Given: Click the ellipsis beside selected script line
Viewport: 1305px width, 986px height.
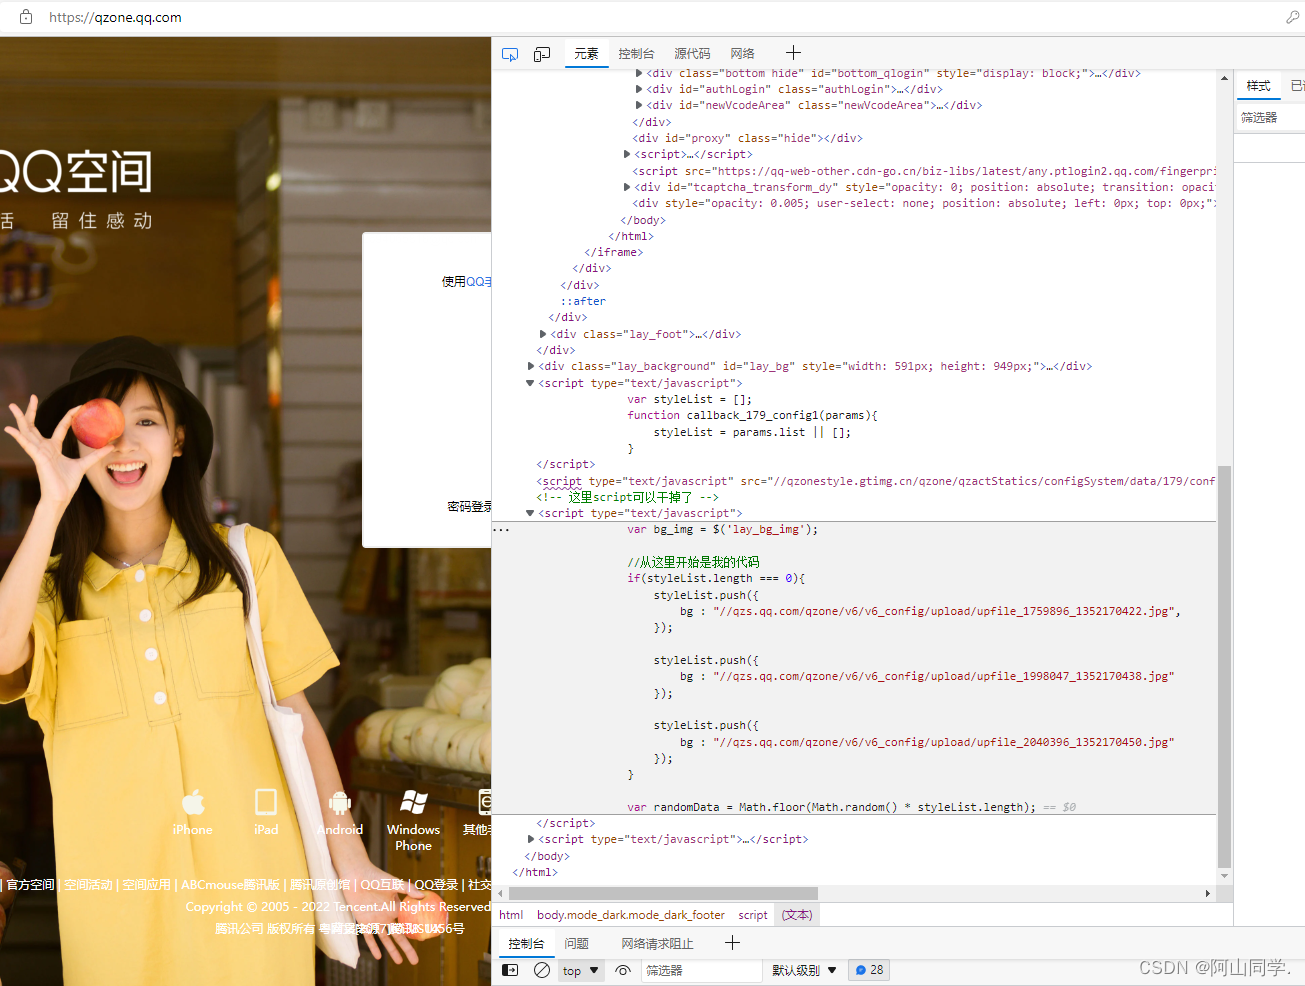Looking at the screenshot, I should 502,530.
